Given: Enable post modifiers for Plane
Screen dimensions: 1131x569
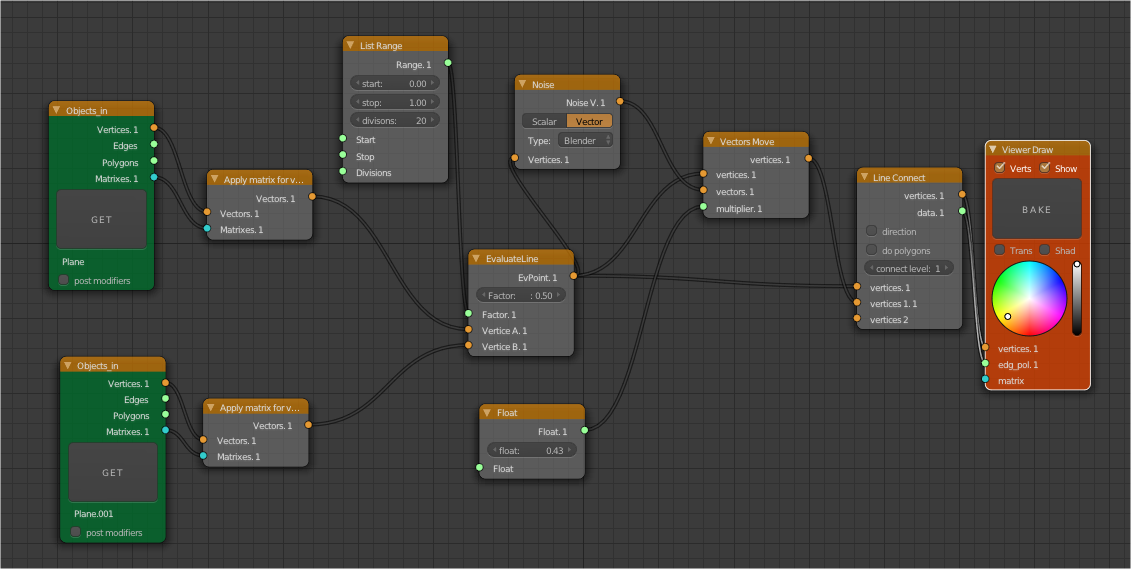Looking at the screenshot, I should (63, 280).
